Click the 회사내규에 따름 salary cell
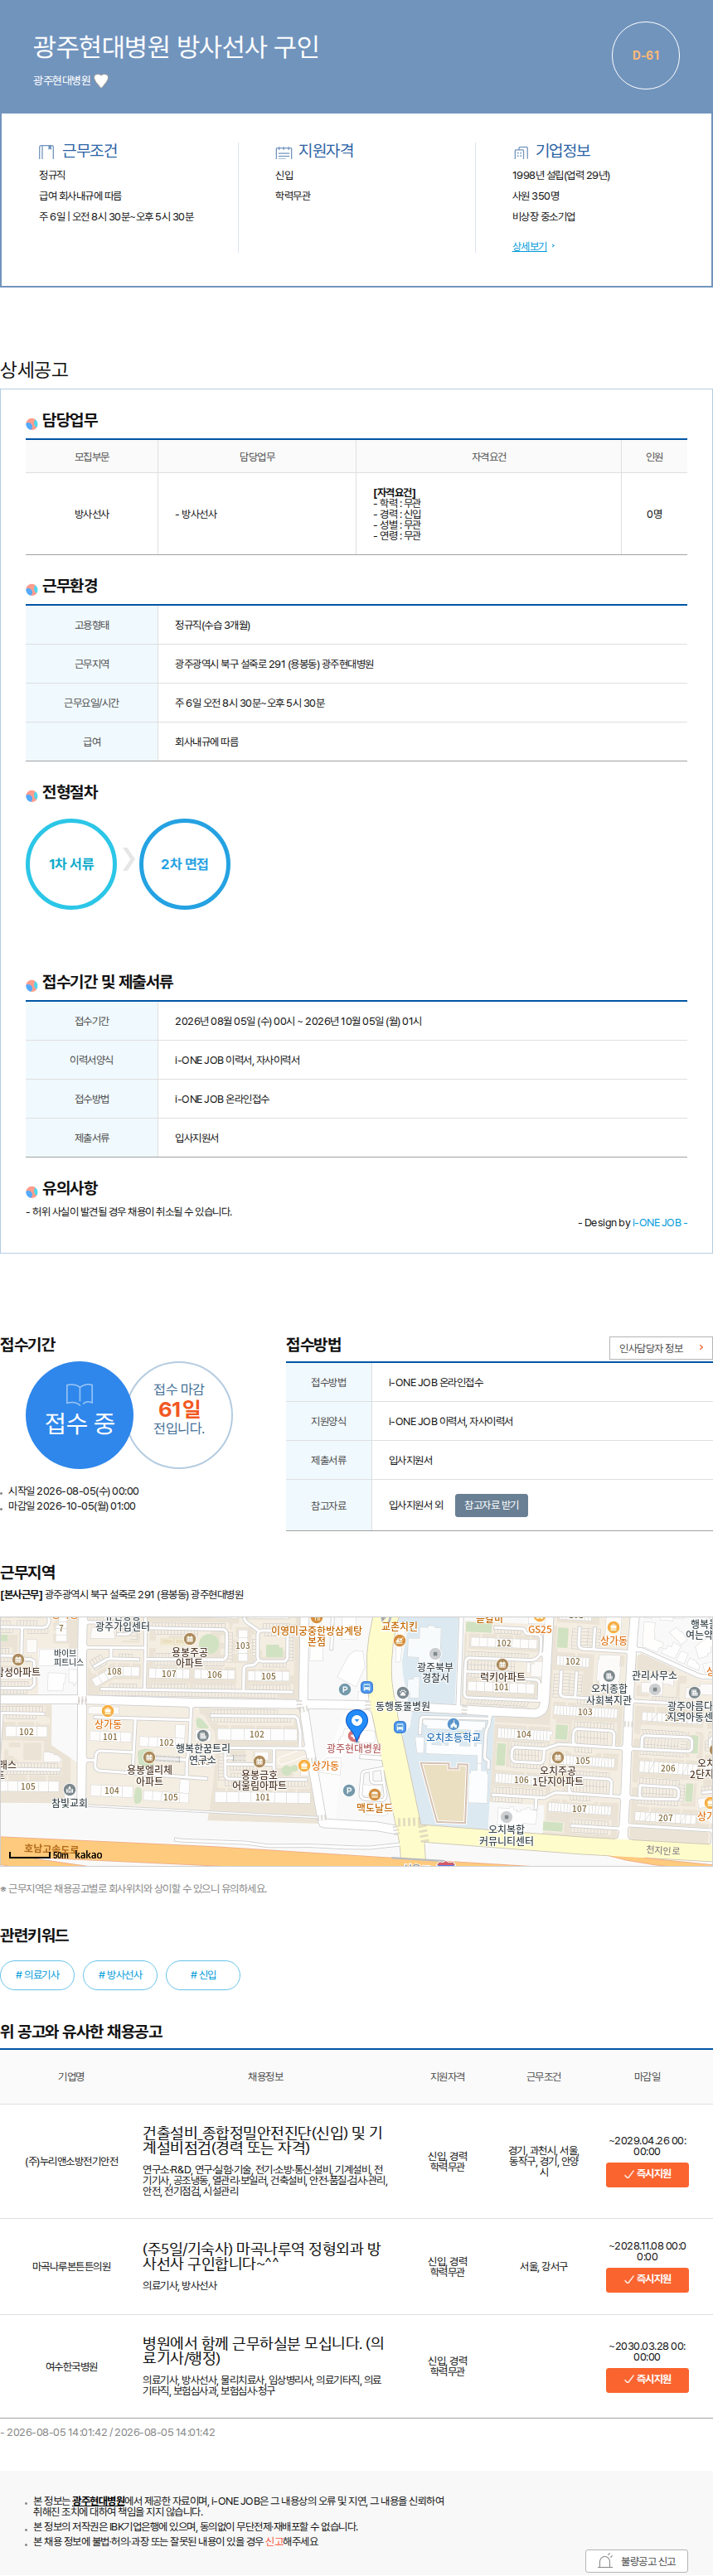This screenshot has width=713, height=2576. tap(422, 742)
